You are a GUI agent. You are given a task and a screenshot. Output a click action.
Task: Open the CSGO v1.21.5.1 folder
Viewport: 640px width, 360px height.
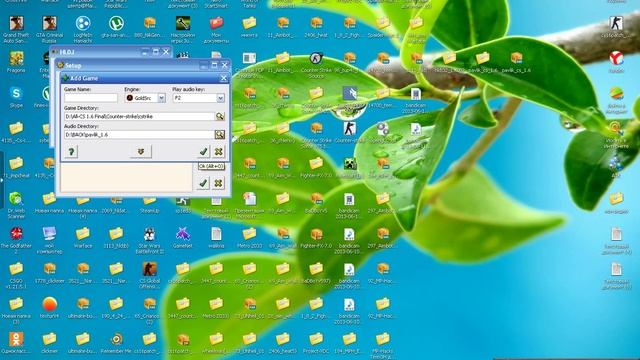[16, 269]
